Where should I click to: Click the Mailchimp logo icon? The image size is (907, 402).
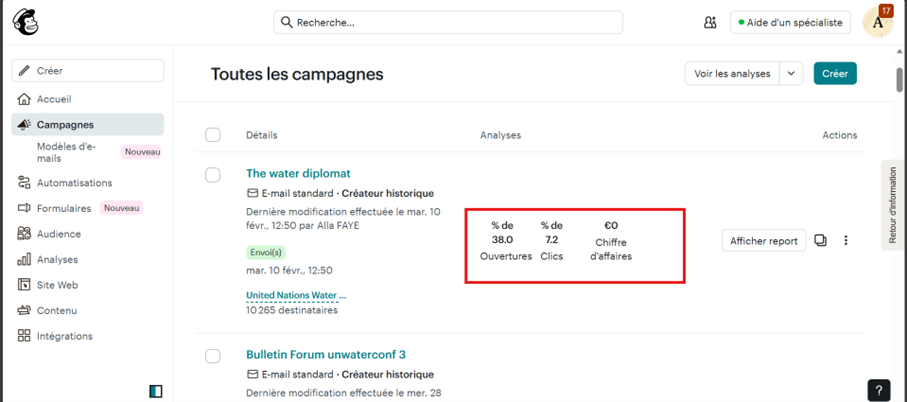click(26, 21)
